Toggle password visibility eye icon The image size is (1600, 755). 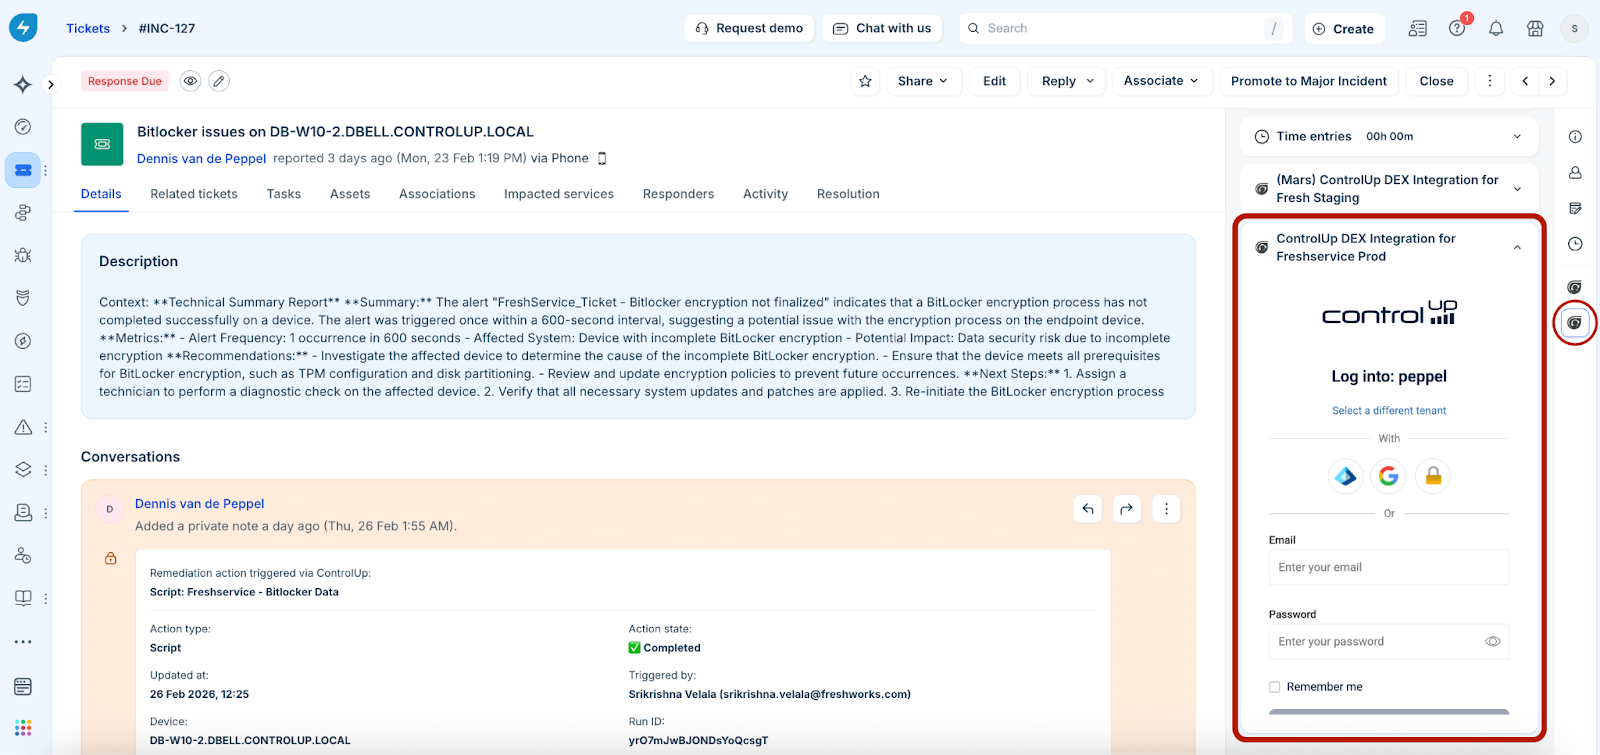tap(1493, 642)
